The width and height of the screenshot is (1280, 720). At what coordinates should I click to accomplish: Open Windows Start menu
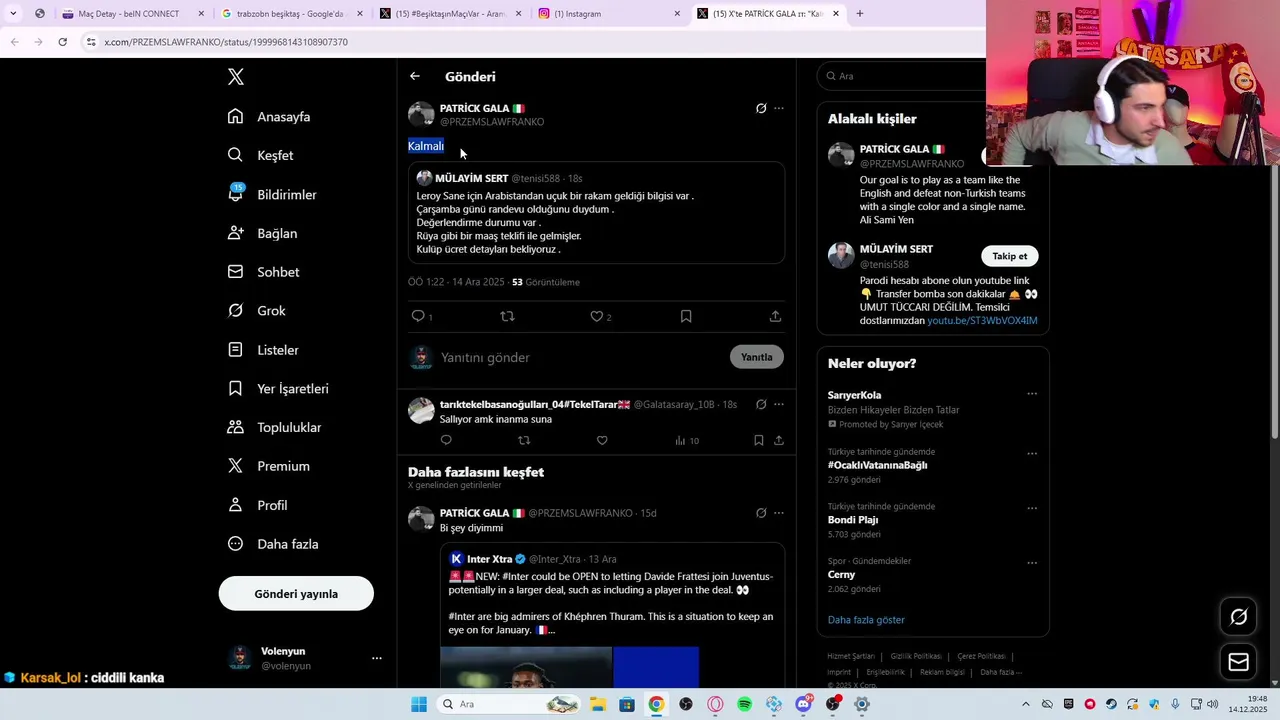419,704
